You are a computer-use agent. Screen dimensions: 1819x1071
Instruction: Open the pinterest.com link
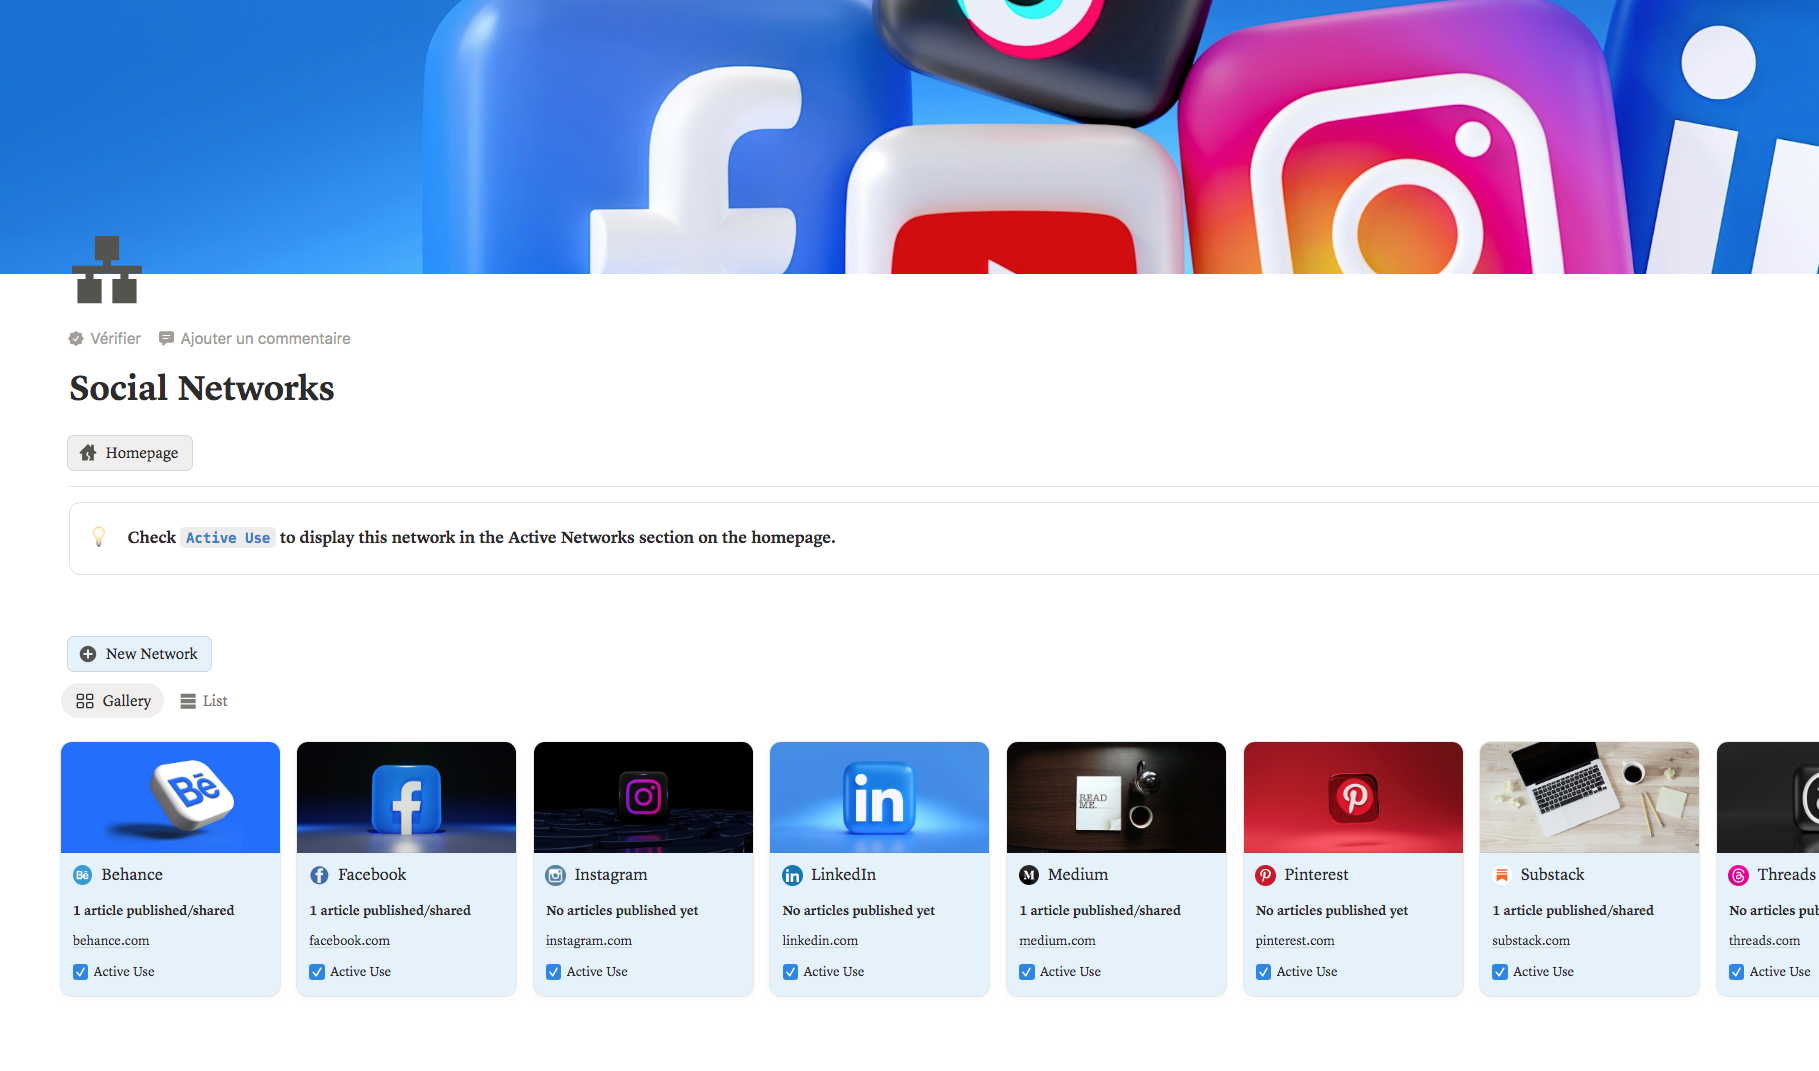coord(1295,941)
